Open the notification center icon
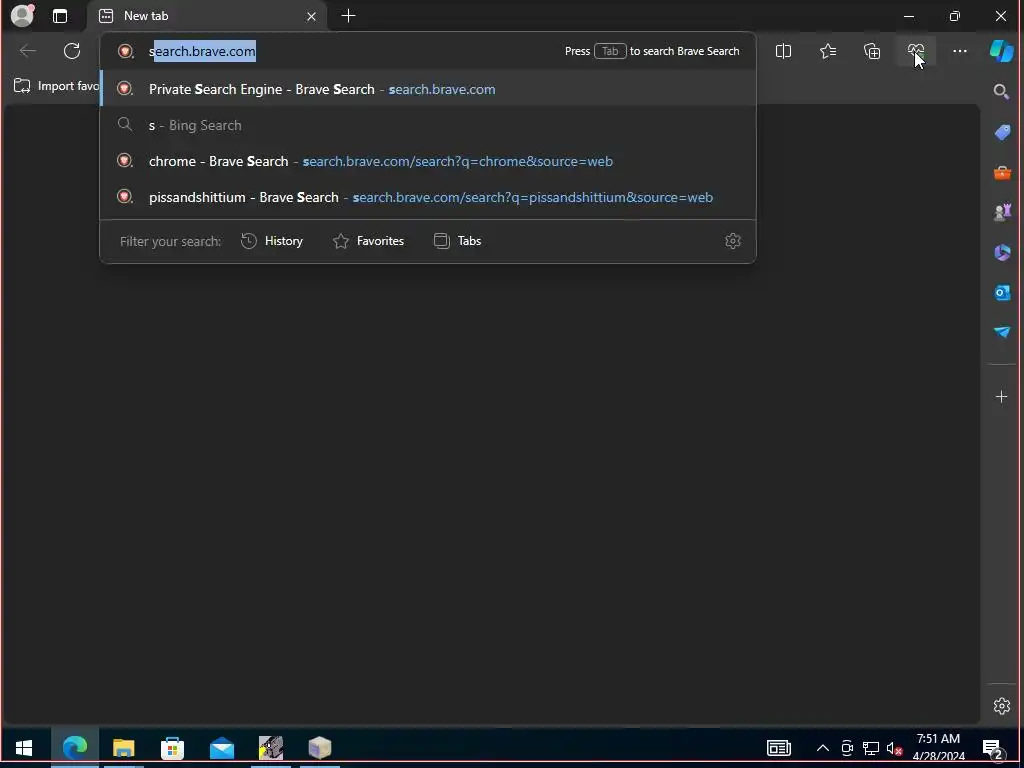 [993, 748]
